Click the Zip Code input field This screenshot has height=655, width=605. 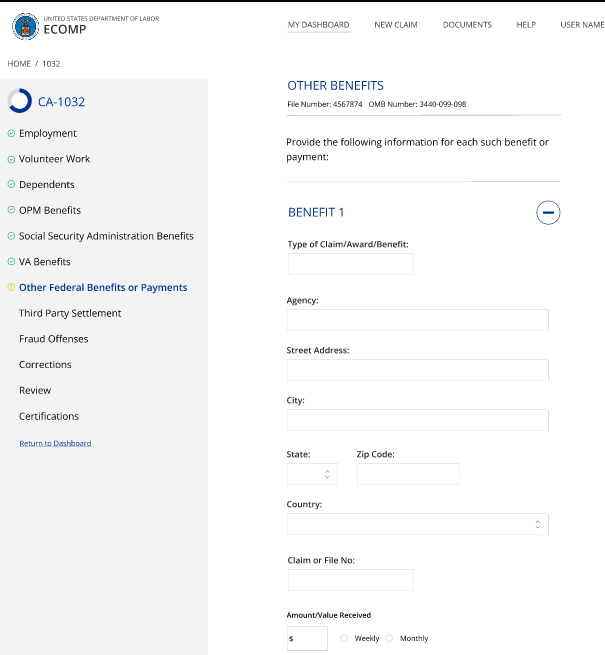click(408, 474)
